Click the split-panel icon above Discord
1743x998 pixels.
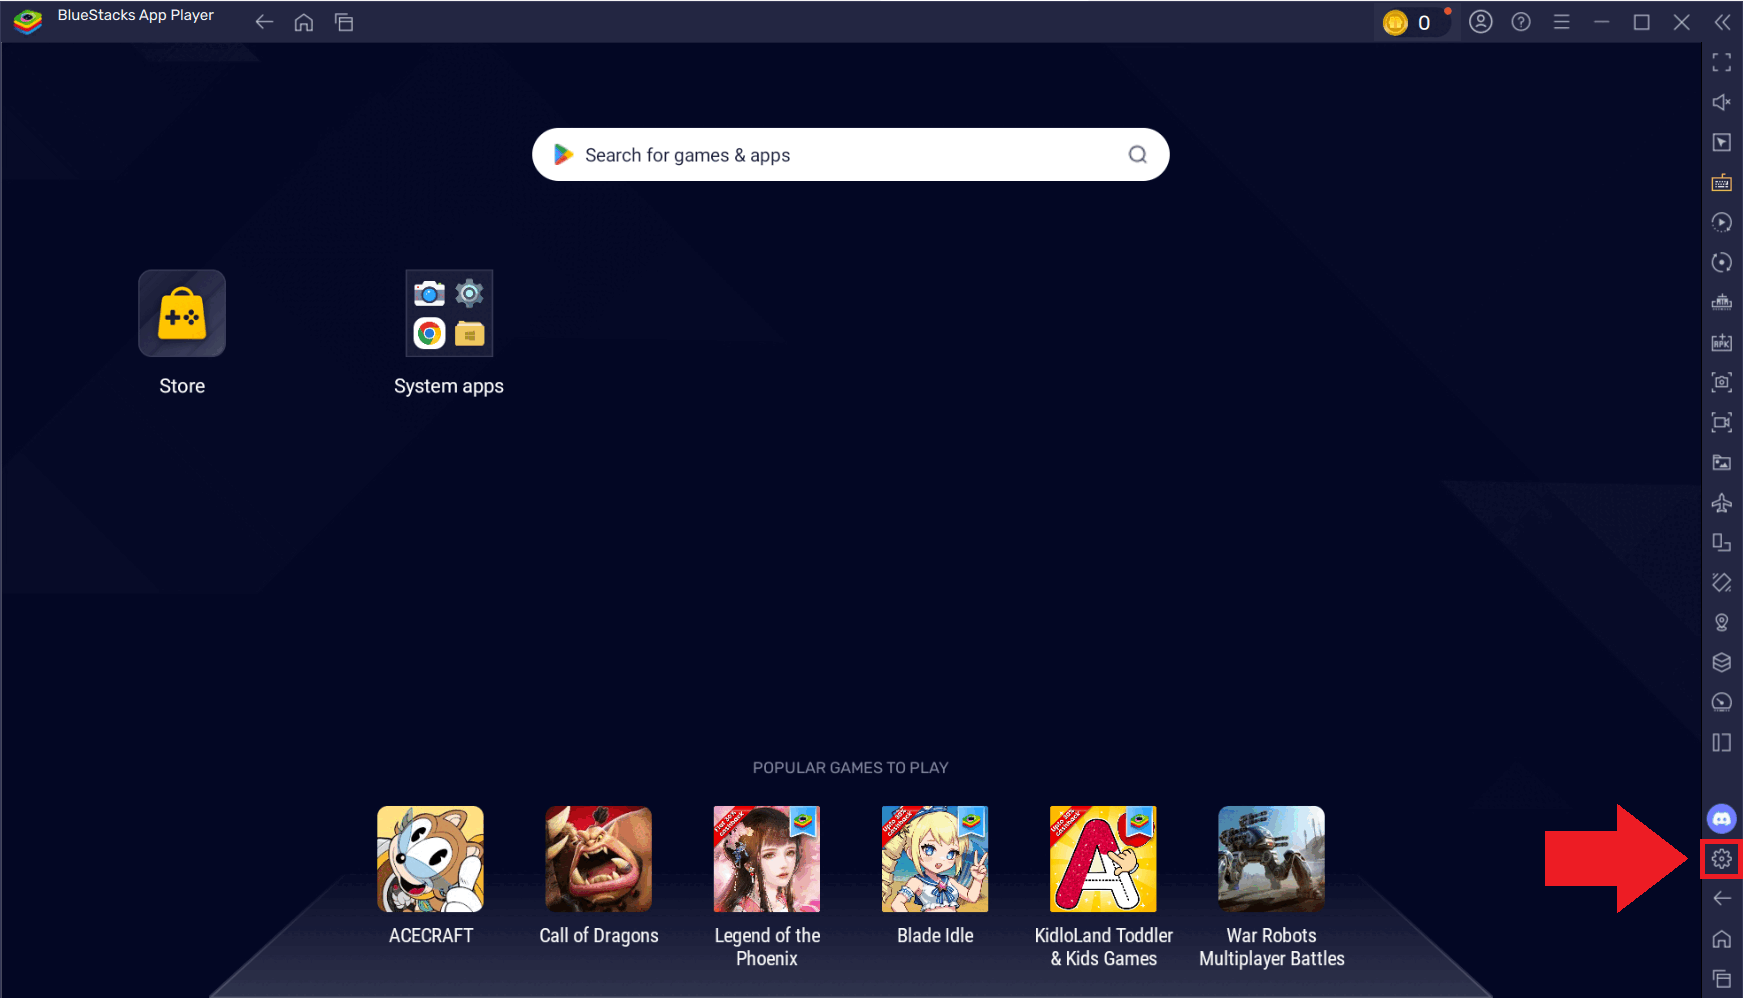(x=1721, y=743)
